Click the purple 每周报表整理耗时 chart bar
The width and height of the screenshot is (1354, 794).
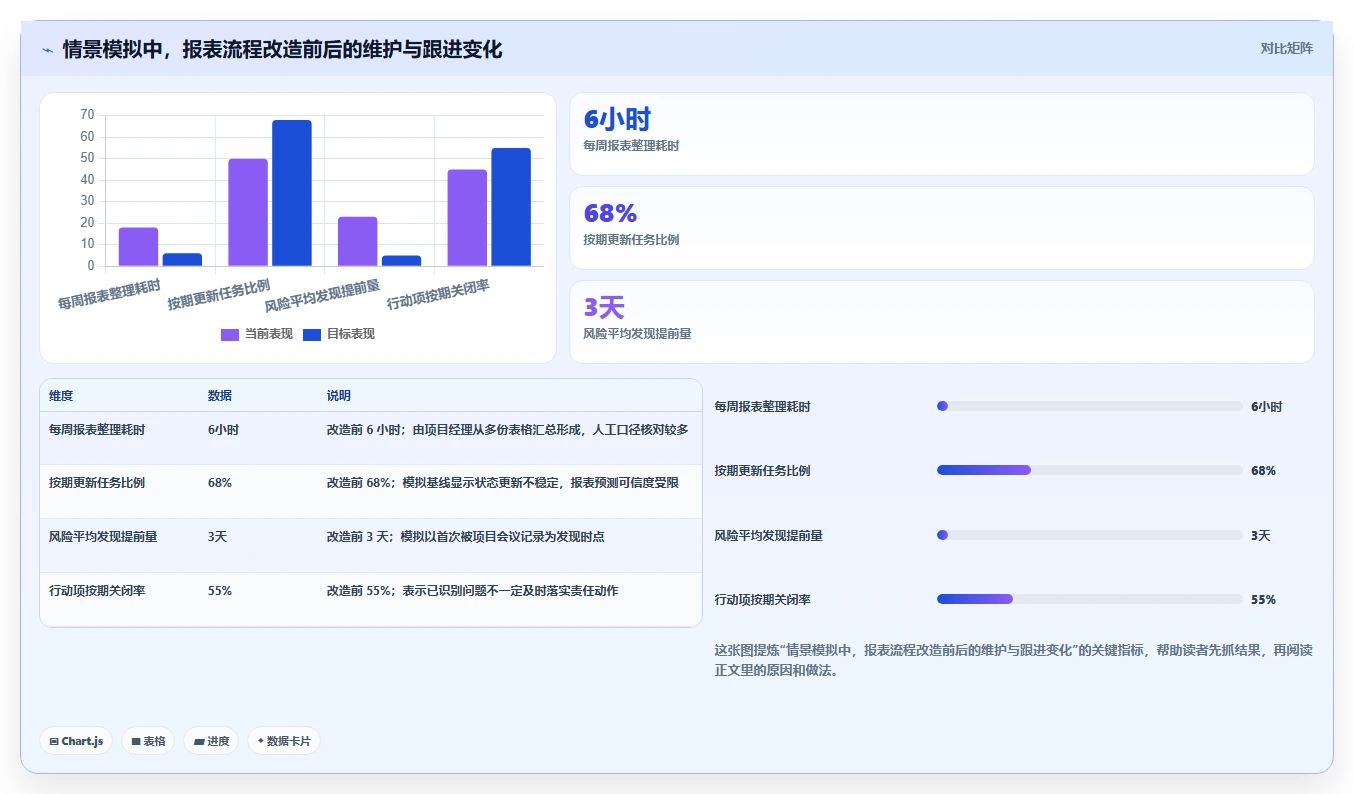(138, 247)
